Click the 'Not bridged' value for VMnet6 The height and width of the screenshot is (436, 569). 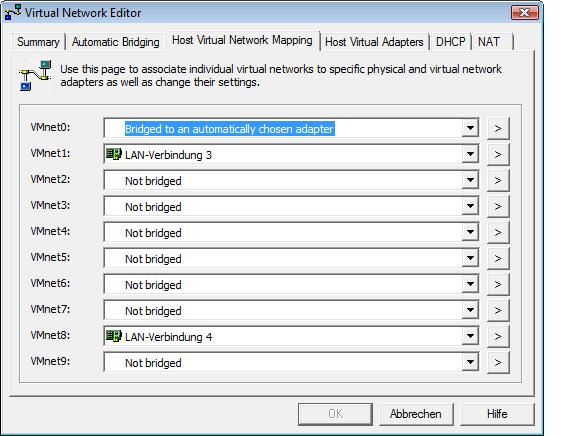click(x=153, y=285)
